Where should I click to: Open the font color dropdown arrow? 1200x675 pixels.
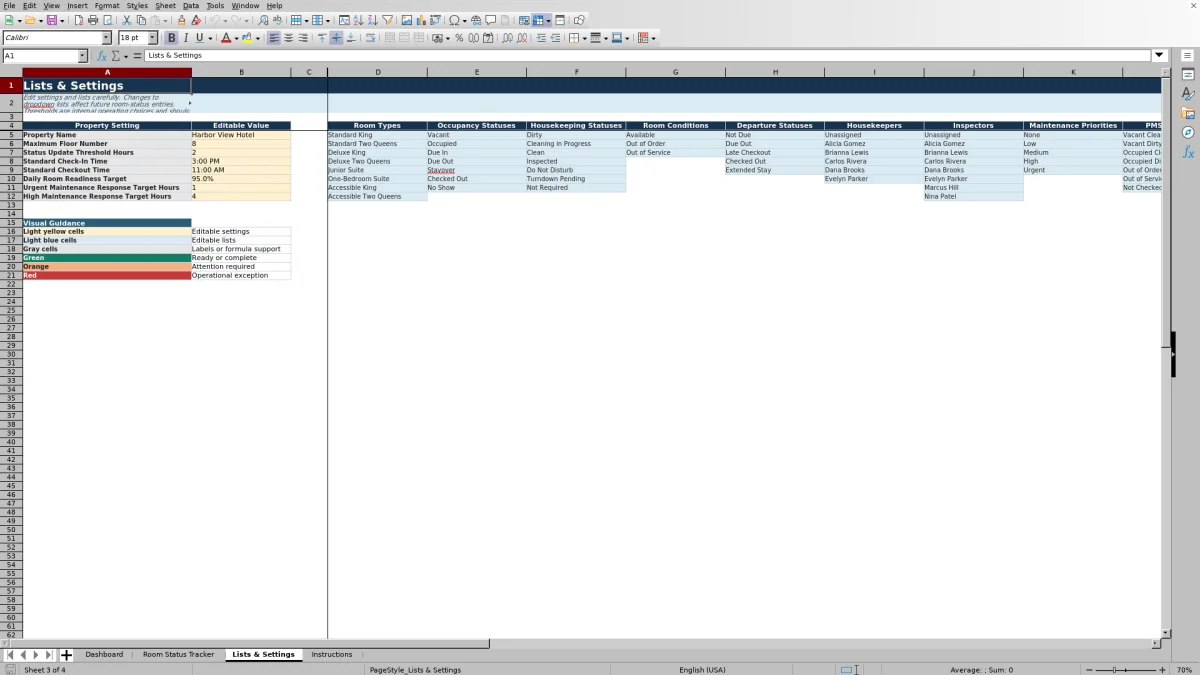(x=237, y=38)
